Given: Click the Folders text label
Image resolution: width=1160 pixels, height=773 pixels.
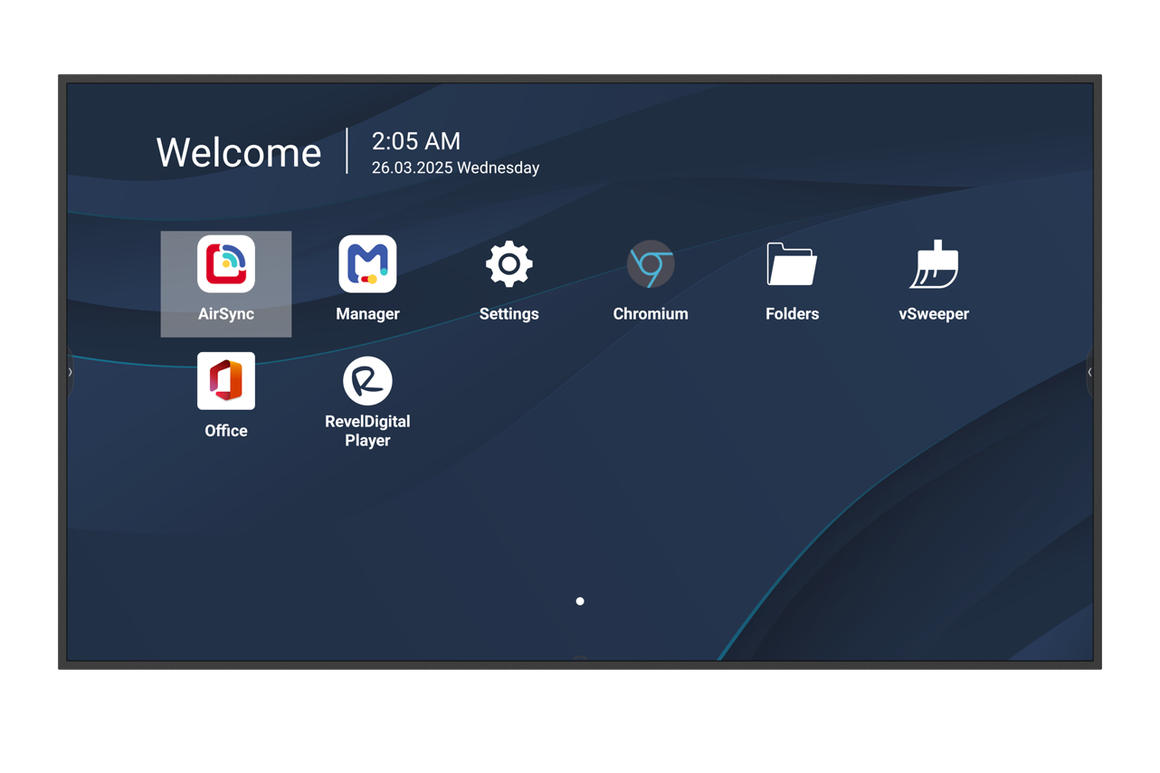Looking at the screenshot, I should (x=792, y=314).
